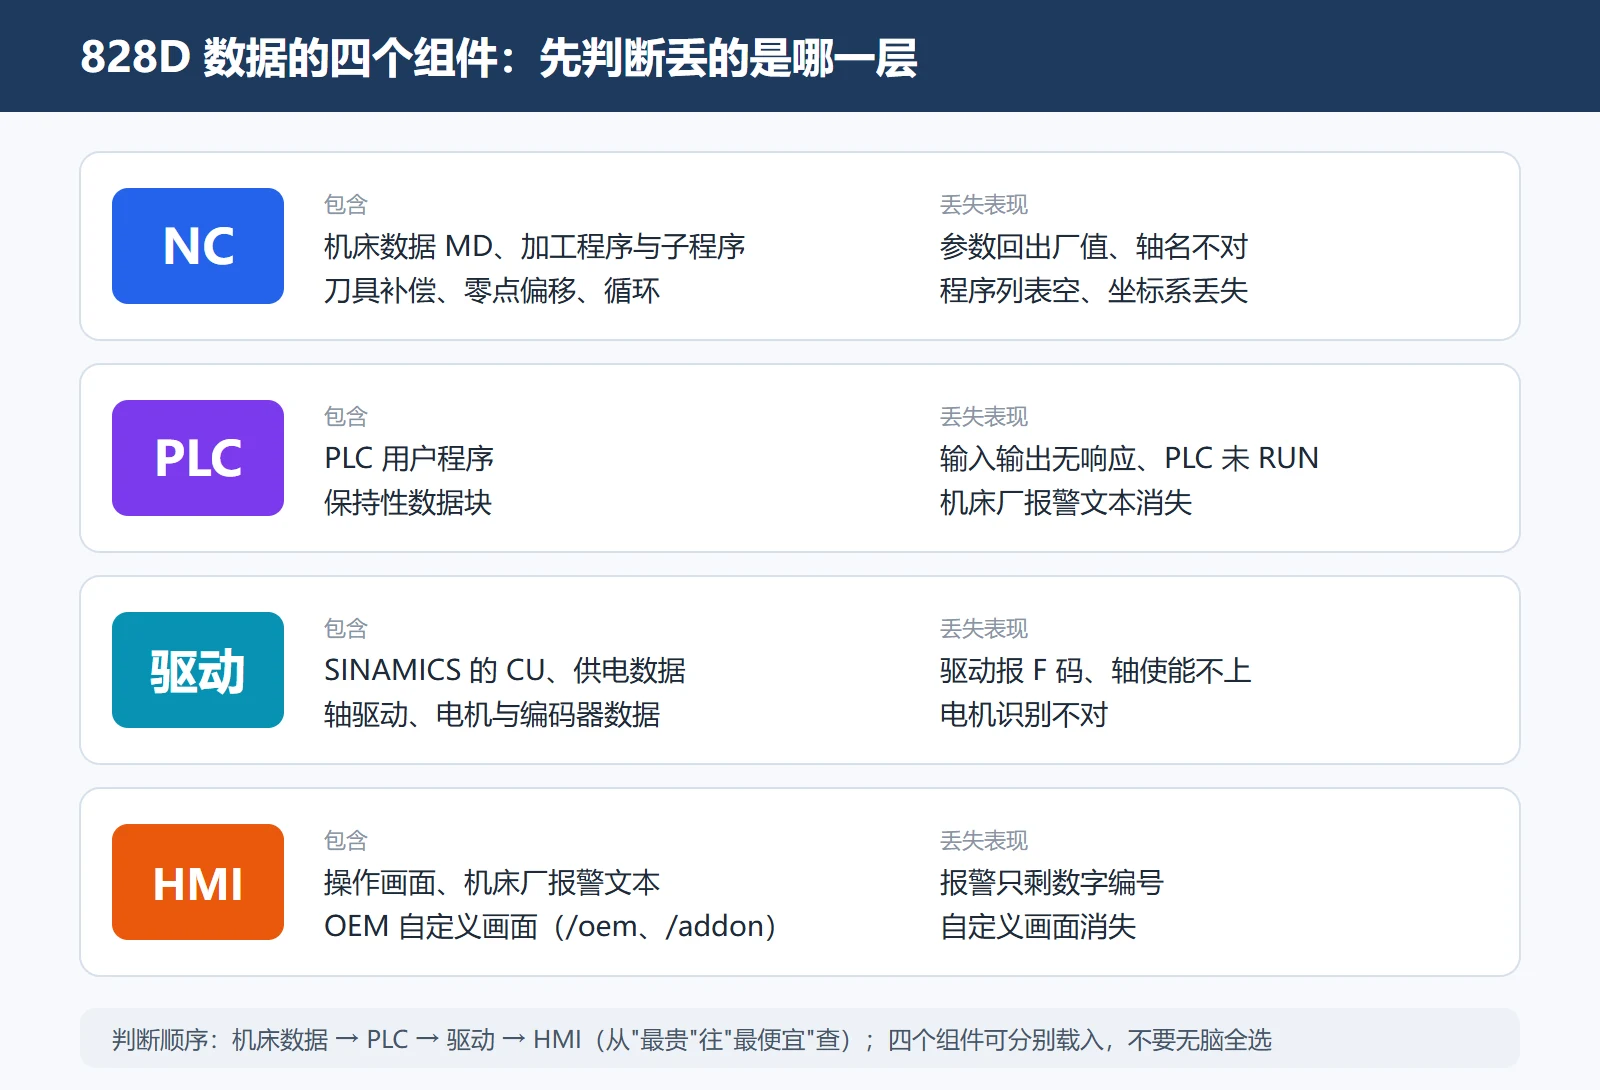Click the 包含 label in PLC card
This screenshot has width=1600, height=1090.
(x=346, y=416)
